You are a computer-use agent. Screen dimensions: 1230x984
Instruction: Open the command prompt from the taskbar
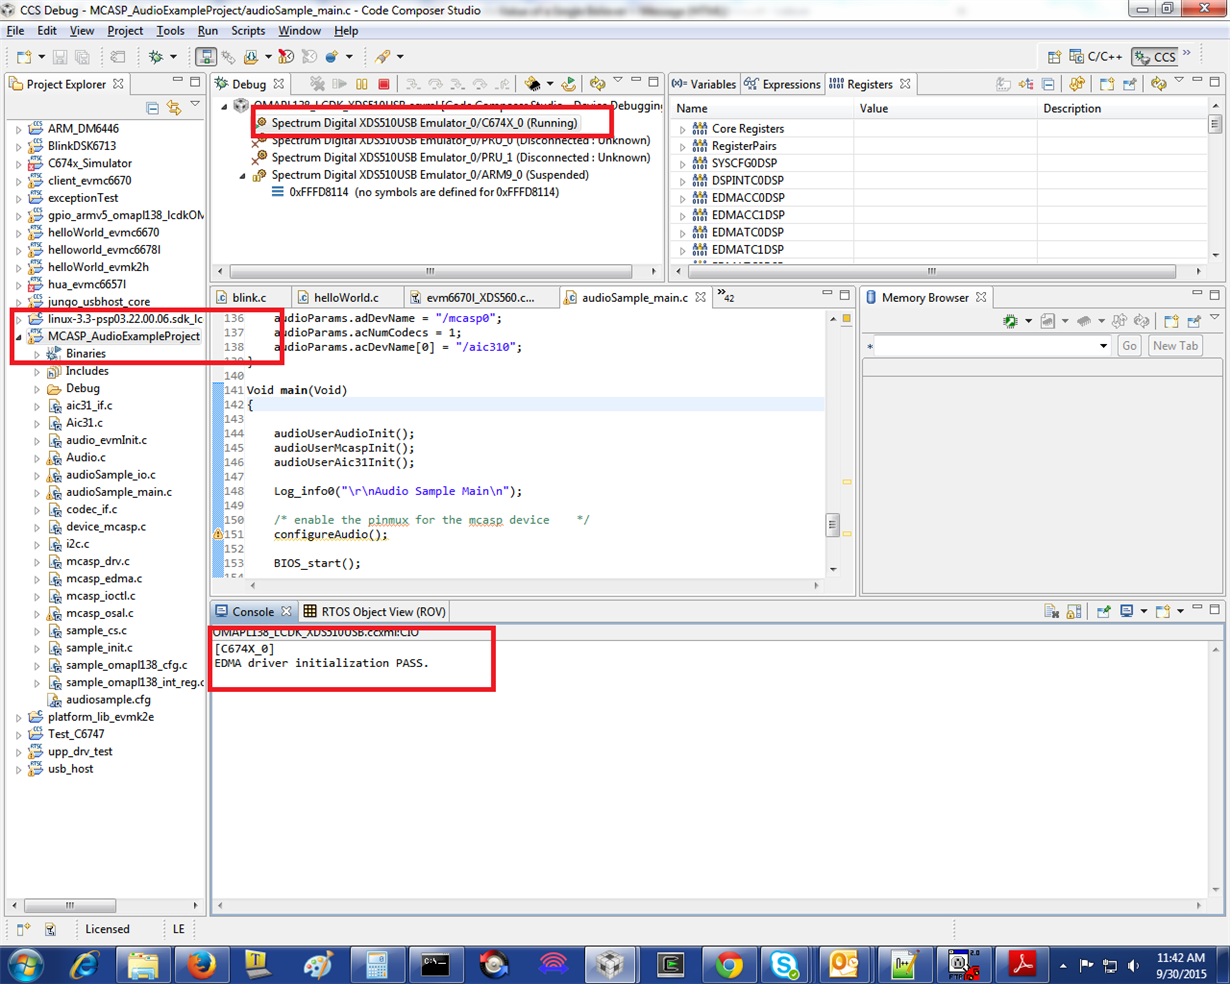(x=435, y=965)
